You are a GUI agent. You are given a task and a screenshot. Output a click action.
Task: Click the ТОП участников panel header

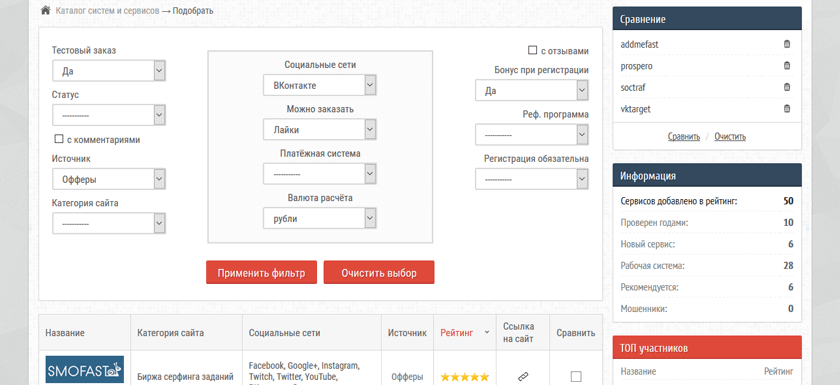coord(707,348)
